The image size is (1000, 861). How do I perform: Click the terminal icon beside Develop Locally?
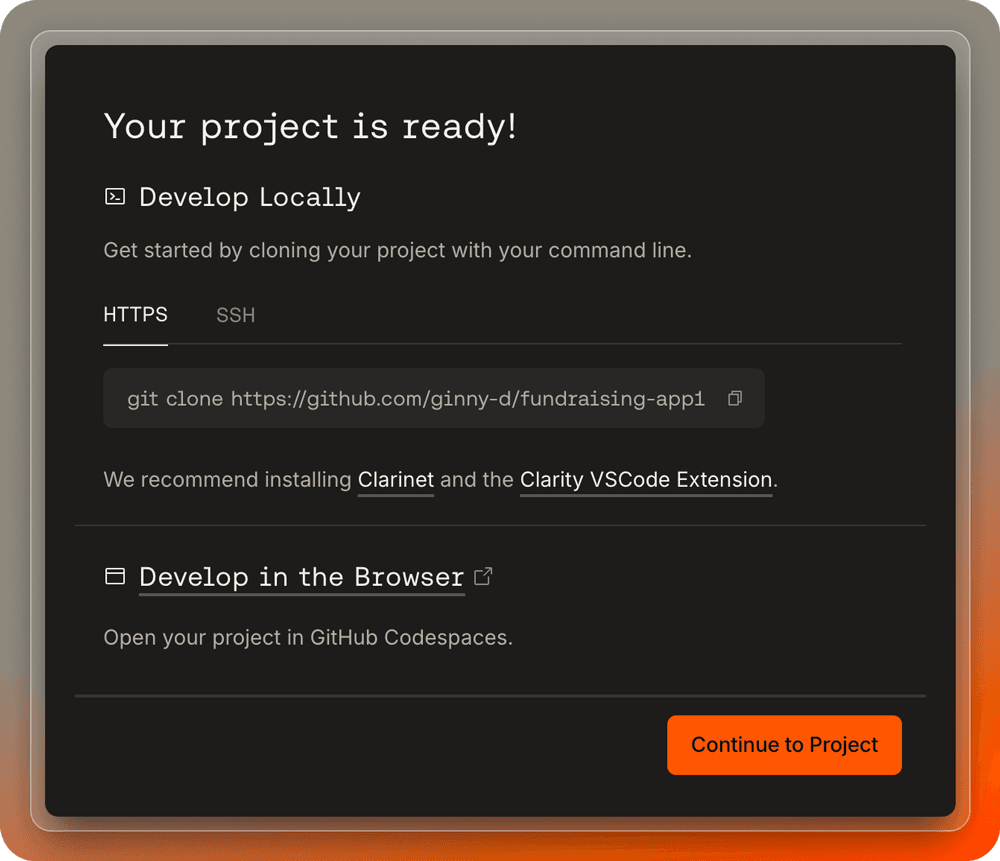(115, 197)
